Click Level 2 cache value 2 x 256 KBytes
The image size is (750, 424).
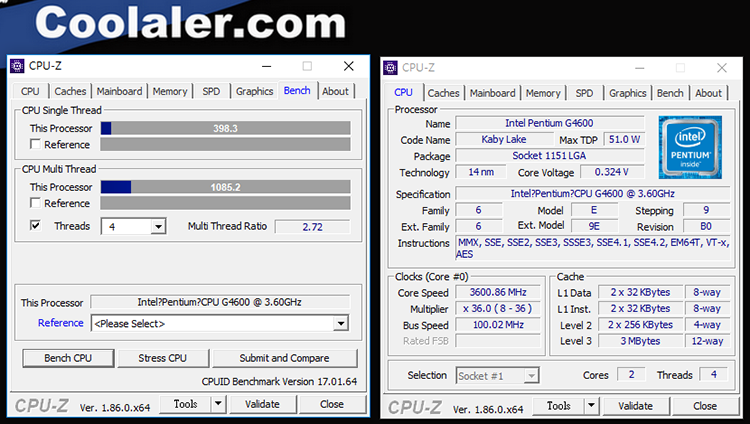(x=640, y=324)
